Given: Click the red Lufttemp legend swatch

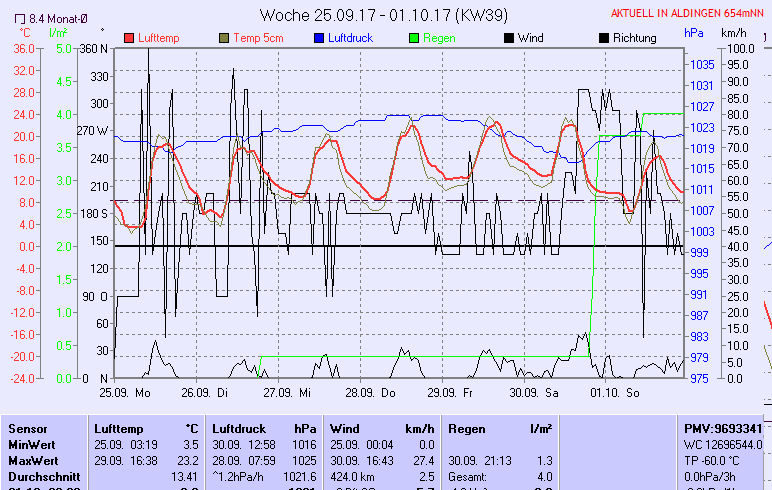Looking at the screenshot, I should click(x=129, y=38).
